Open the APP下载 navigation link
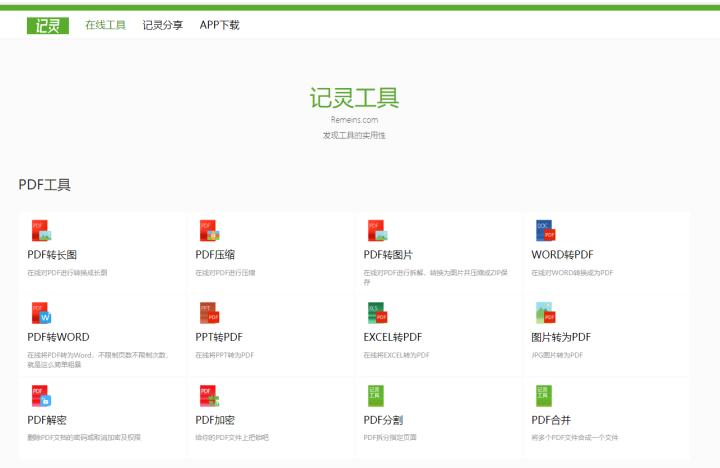This screenshot has width=720, height=468. click(219, 25)
